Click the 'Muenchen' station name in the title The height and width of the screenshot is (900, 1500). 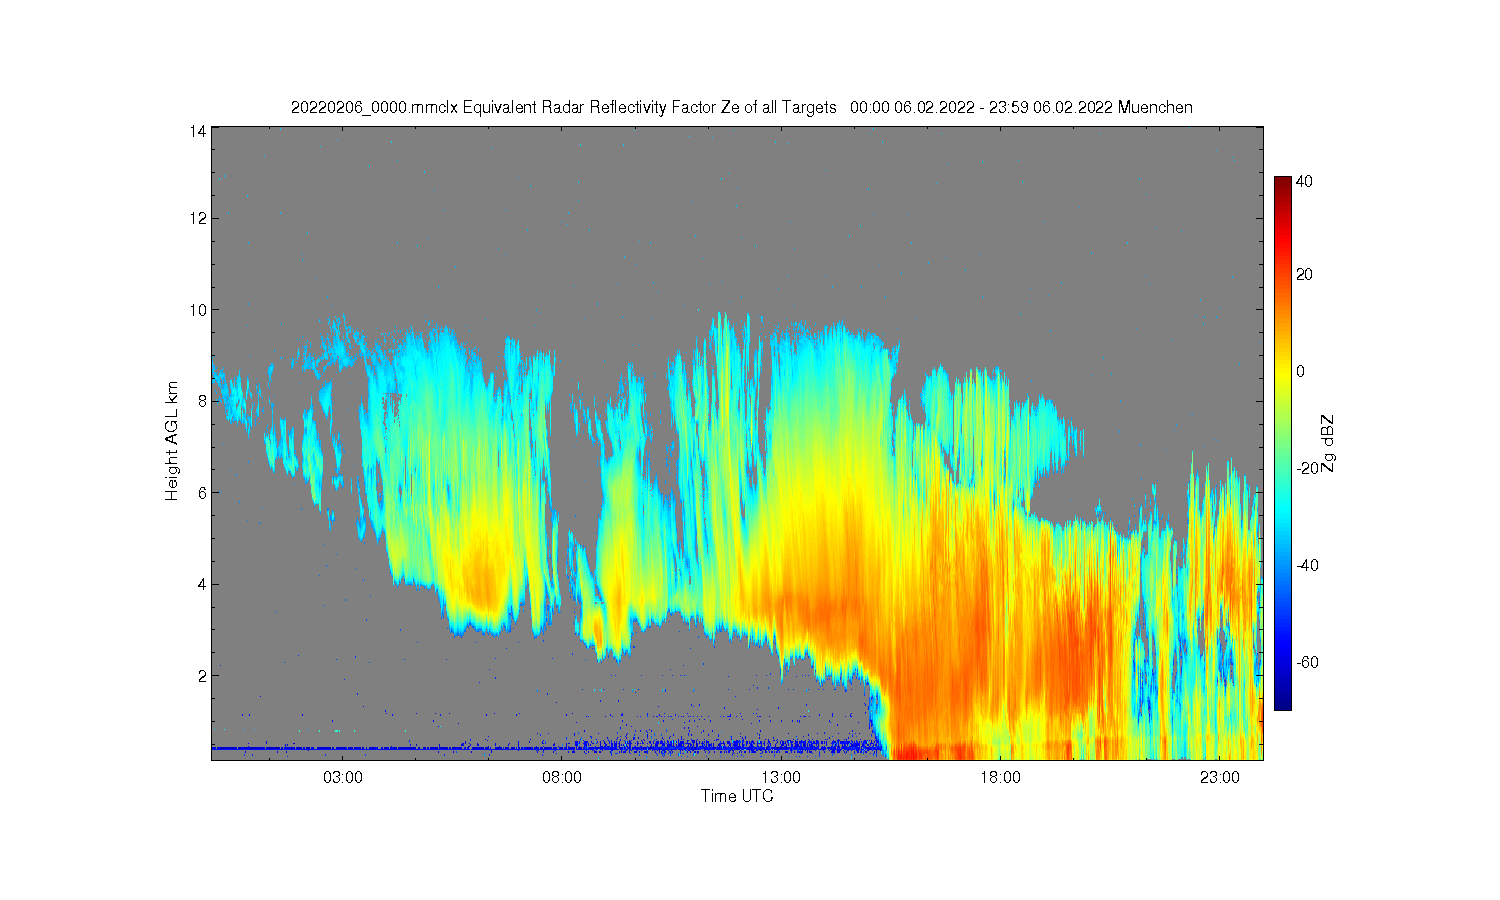tap(1155, 107)
